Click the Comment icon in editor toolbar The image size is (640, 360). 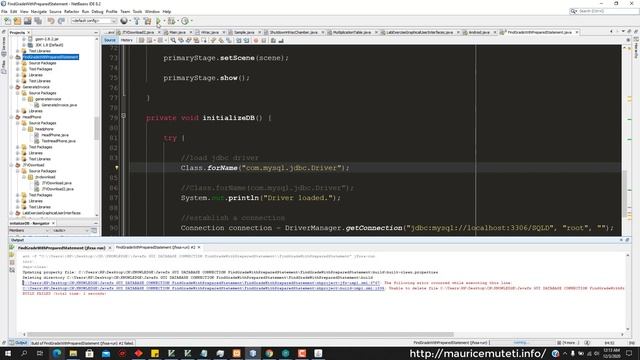(273, 40)
